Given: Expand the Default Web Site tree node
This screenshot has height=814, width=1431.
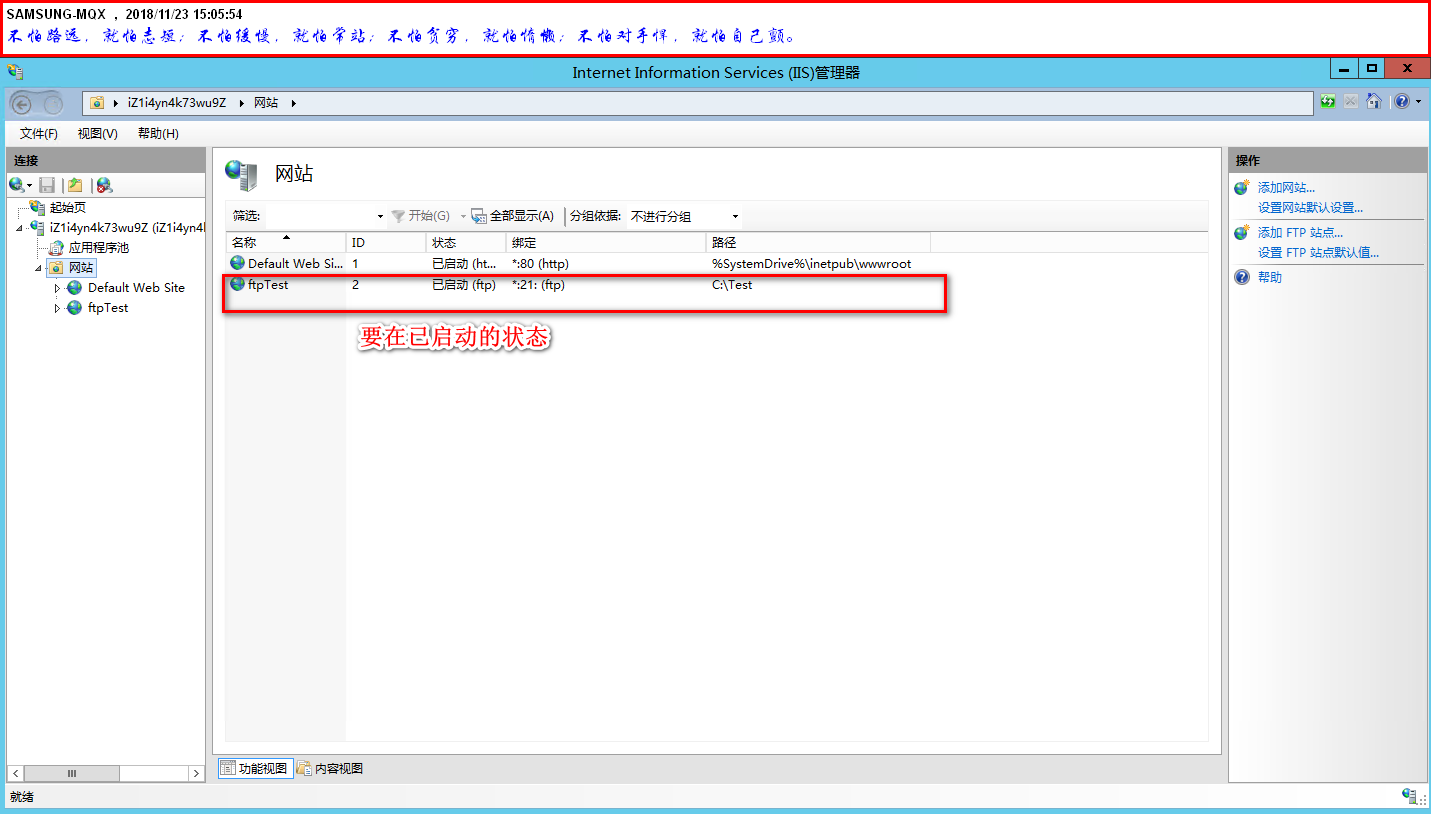Looking at the screenshot, I should tap(58, 287).
